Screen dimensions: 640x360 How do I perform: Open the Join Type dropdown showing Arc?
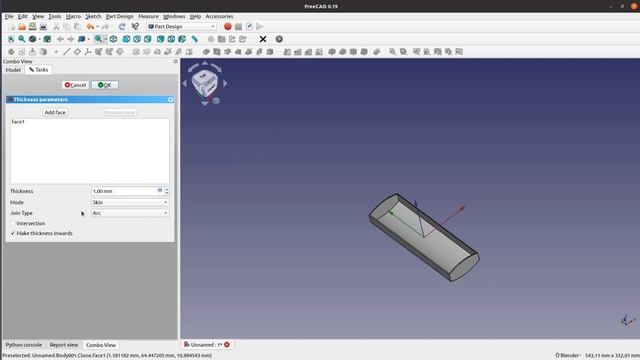click(129, 213)
